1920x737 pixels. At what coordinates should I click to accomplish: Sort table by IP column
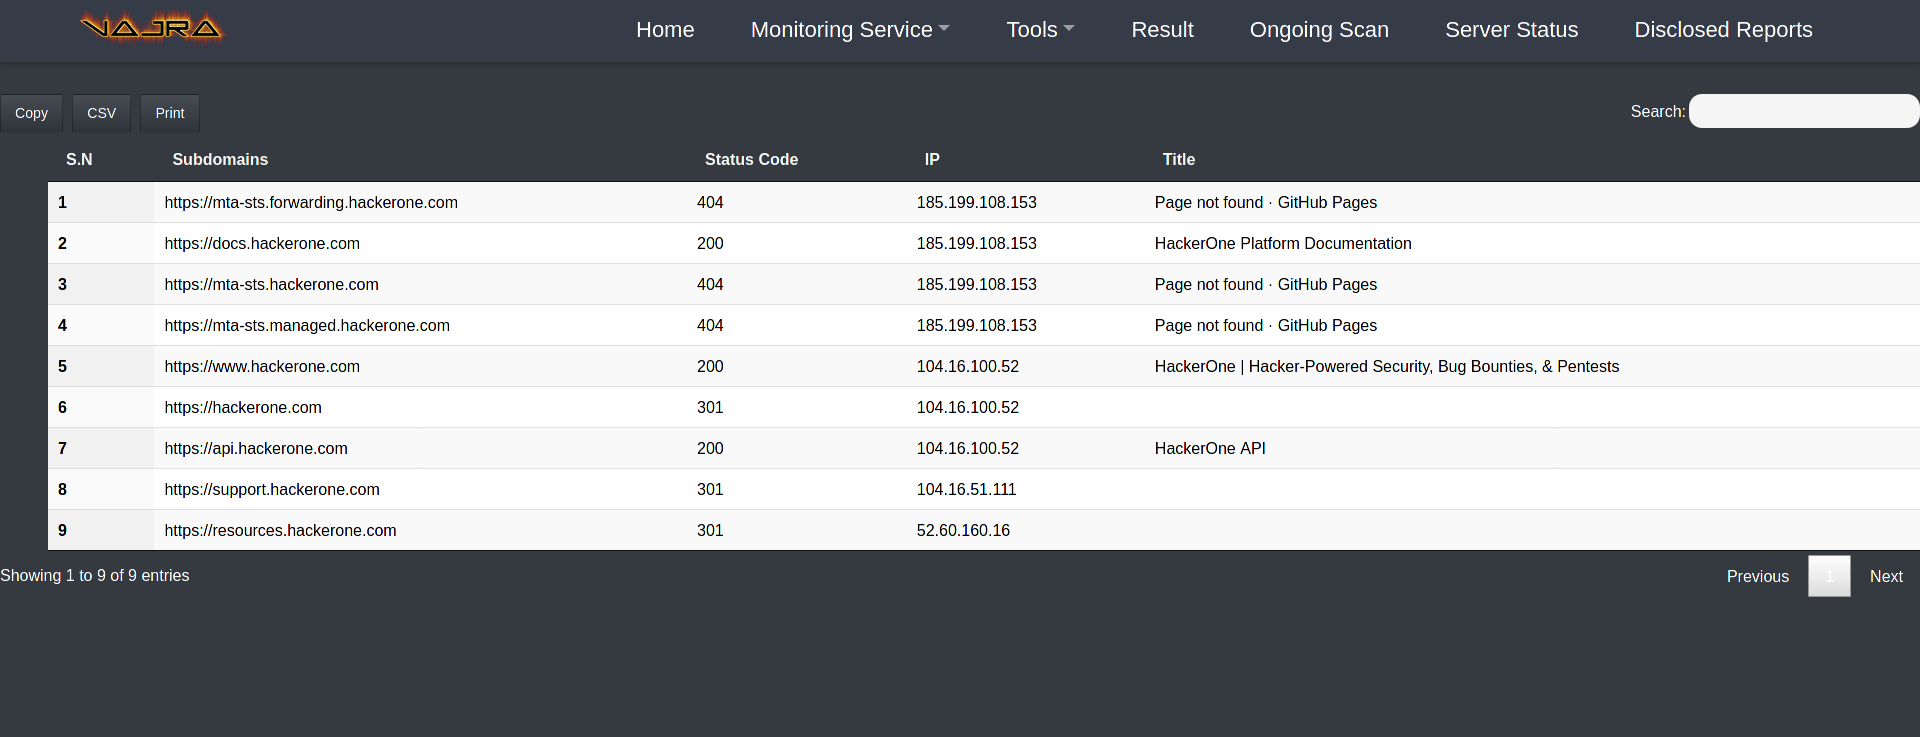pyautogui.click(x=932, y=159)
